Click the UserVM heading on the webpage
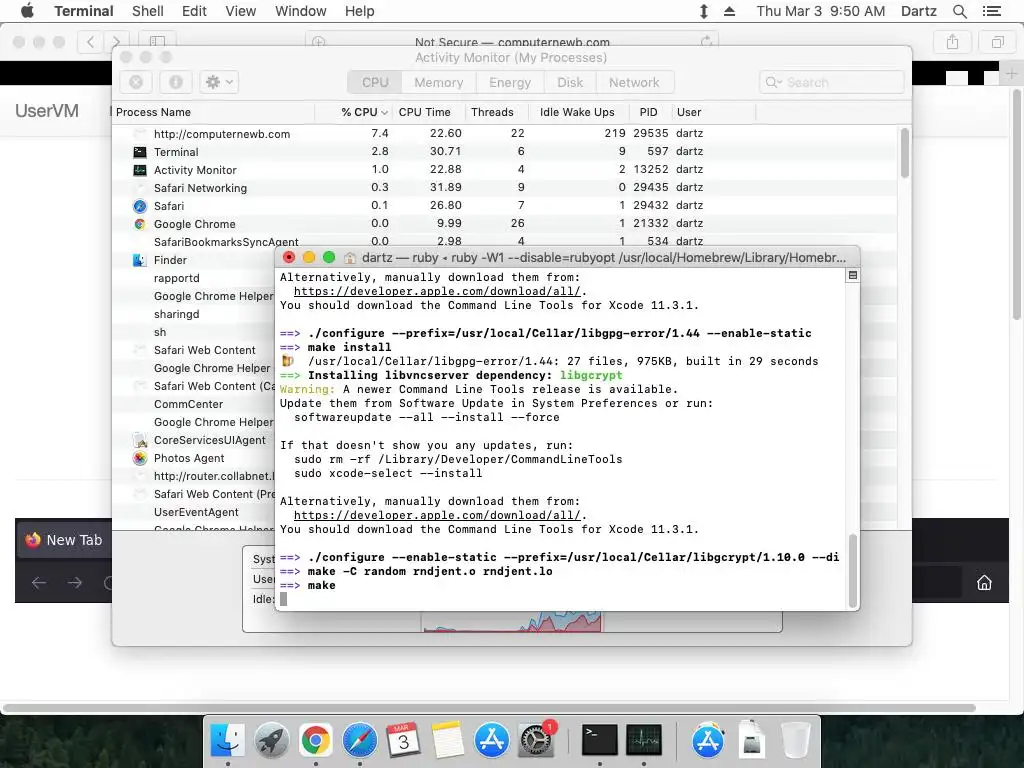The height and width of the screenshot is (768, 1024). click(47, 110)
